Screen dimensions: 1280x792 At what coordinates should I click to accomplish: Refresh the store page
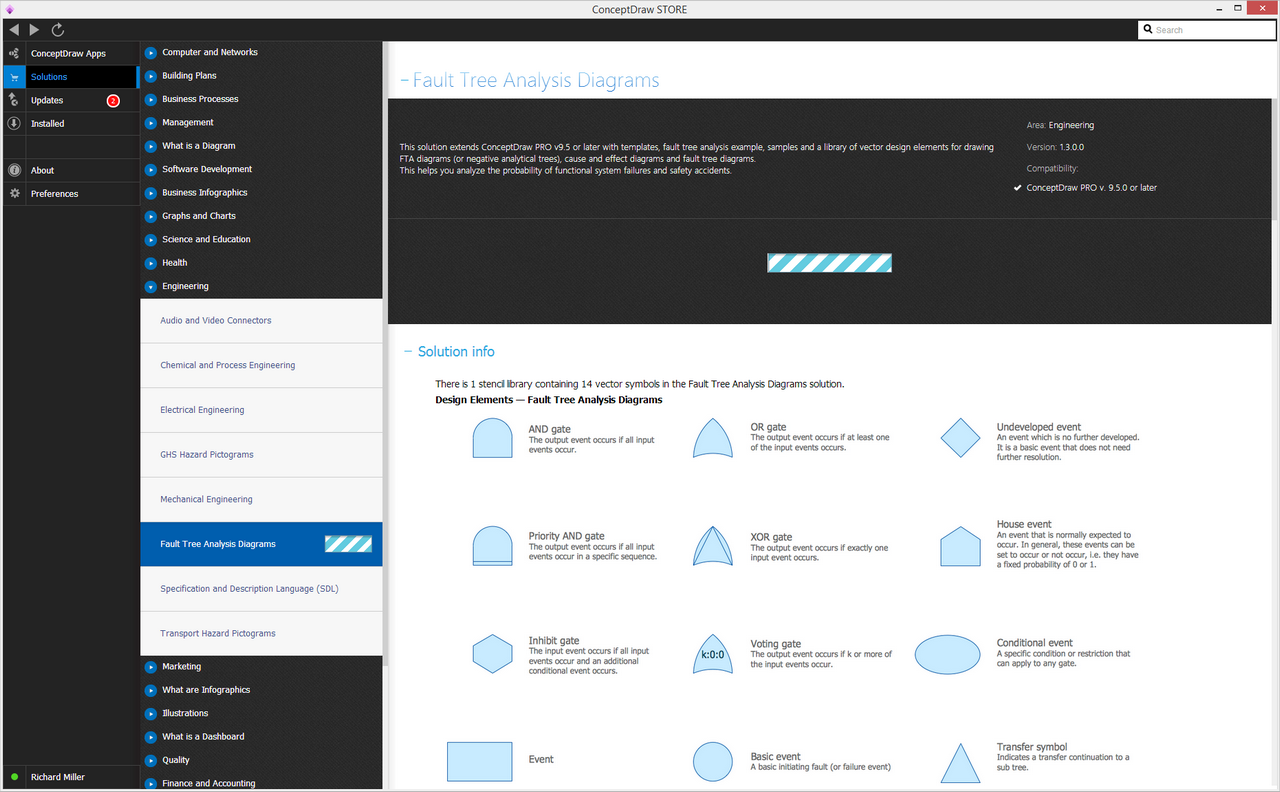(57, 30)
